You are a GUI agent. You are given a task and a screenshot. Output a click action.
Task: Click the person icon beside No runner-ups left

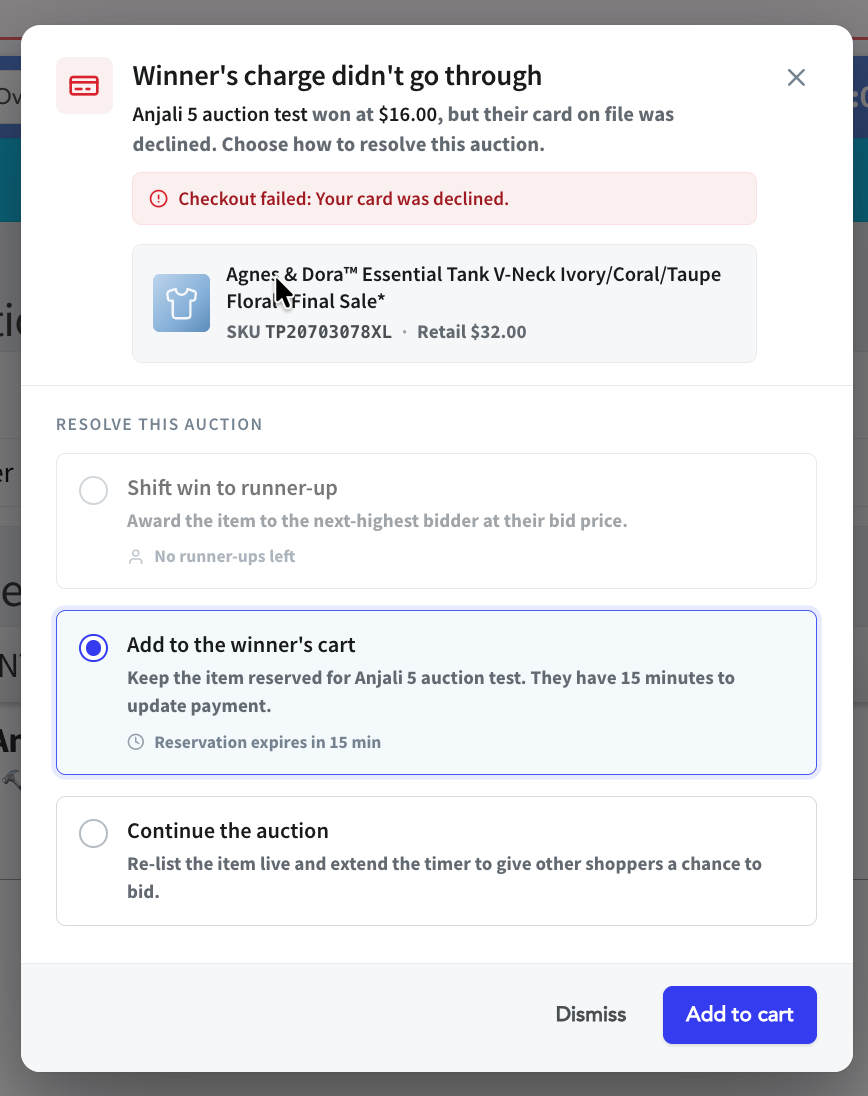pos(136,556)
